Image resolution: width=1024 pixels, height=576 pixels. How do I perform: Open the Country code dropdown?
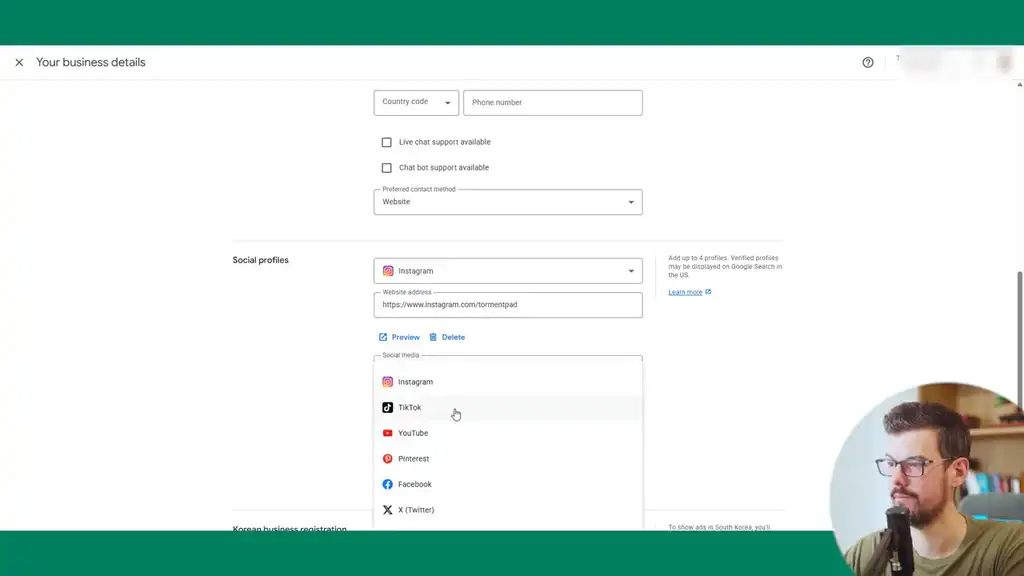coord(416,102)
